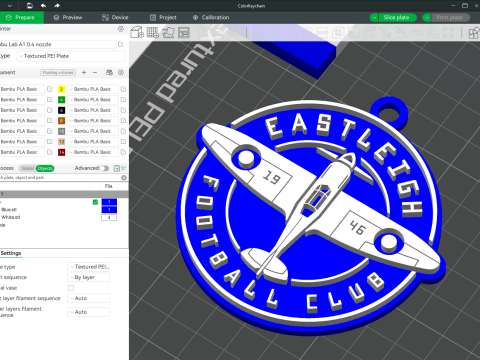Open the Bambu Lab A1 0.4 nozzle dropdown
The width and height of the screenshot is (480, 360).
[57, 44]
